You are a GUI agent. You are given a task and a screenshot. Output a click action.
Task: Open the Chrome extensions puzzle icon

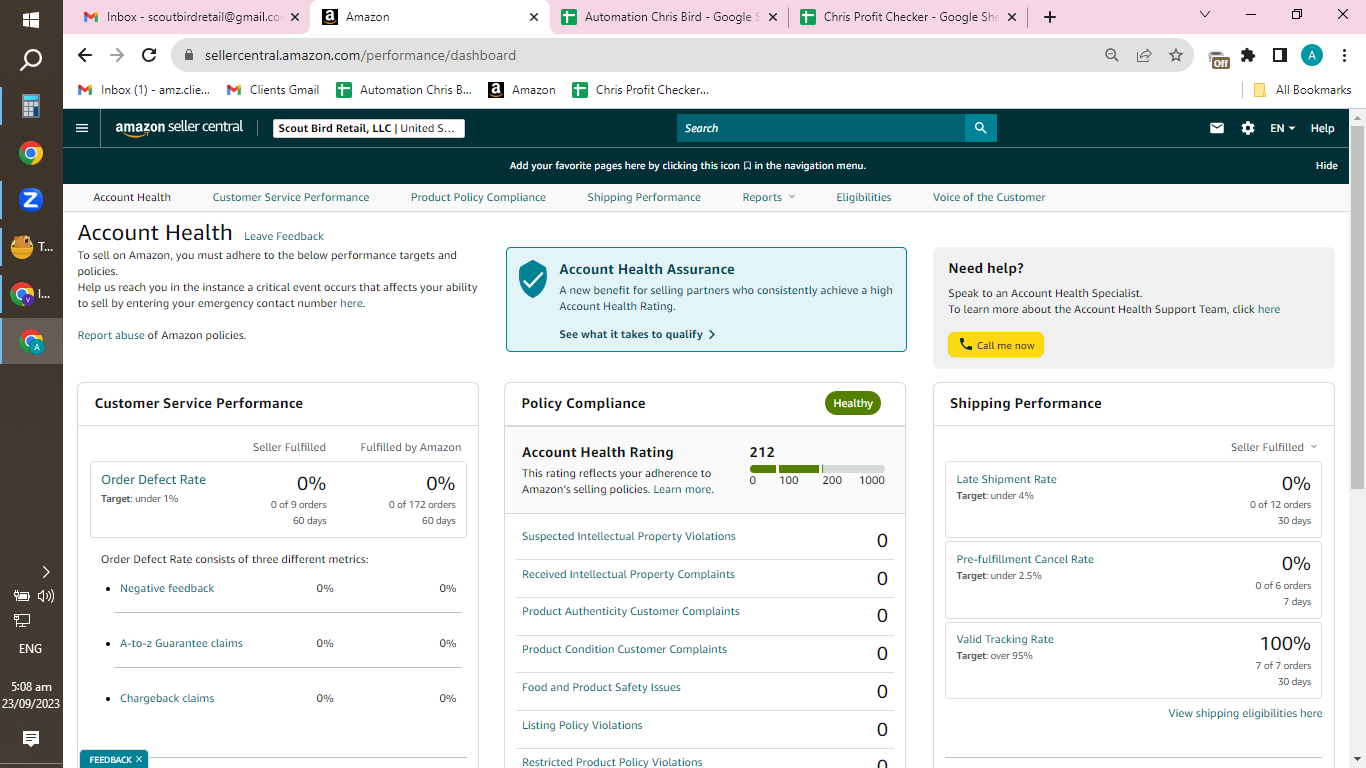pyautogui.click(x=1248, y=55)
